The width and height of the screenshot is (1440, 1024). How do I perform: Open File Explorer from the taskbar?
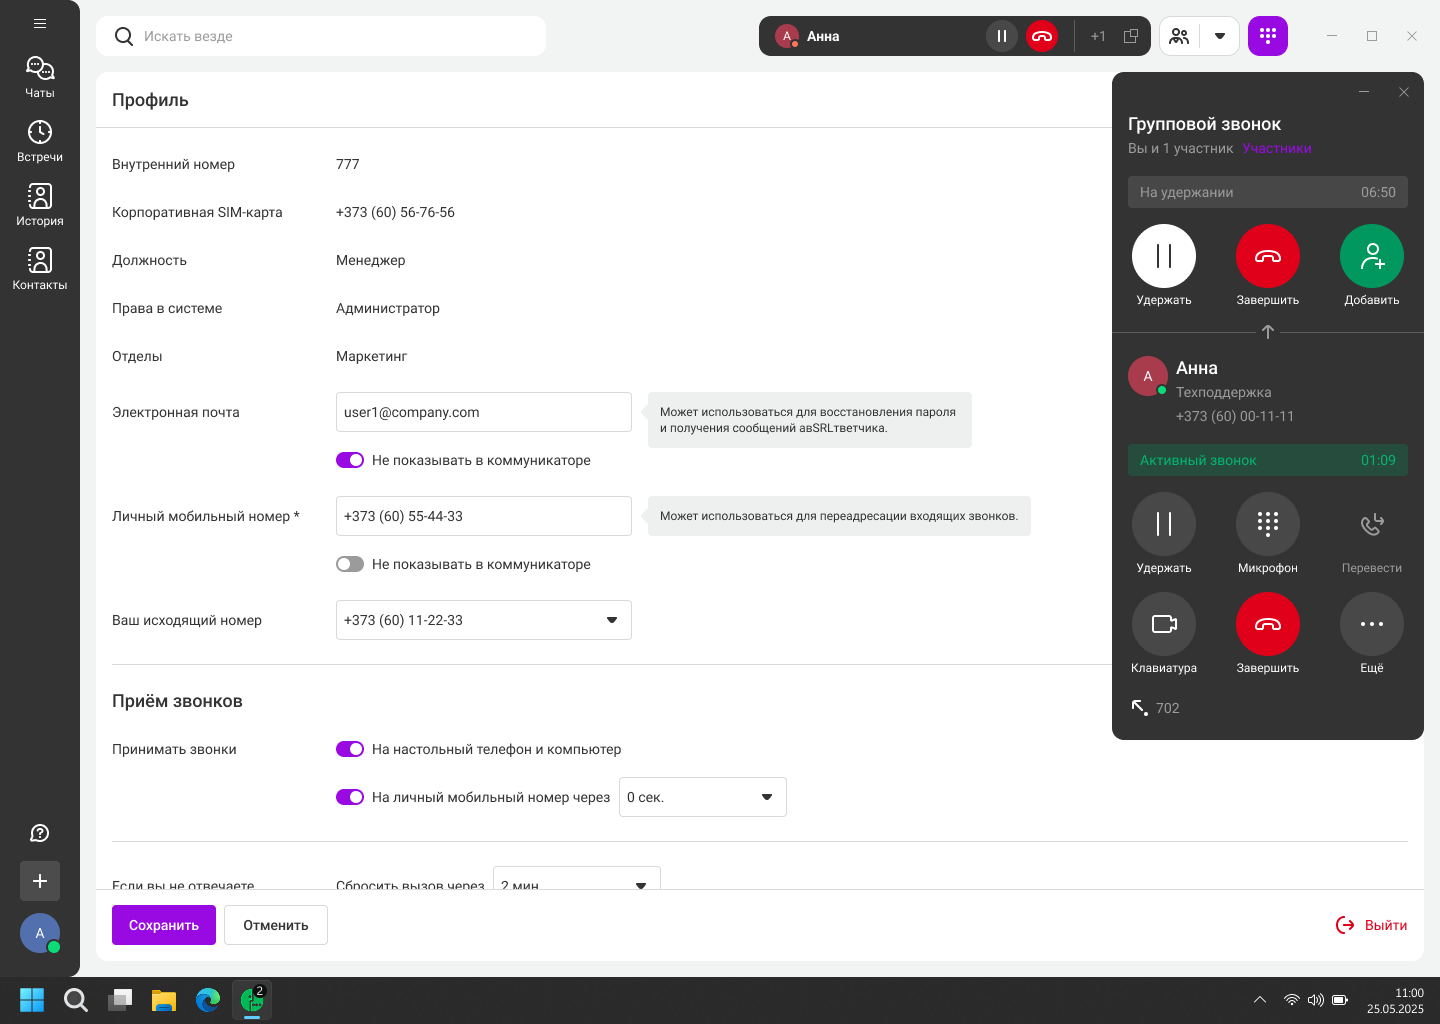tap(164, 1000)
